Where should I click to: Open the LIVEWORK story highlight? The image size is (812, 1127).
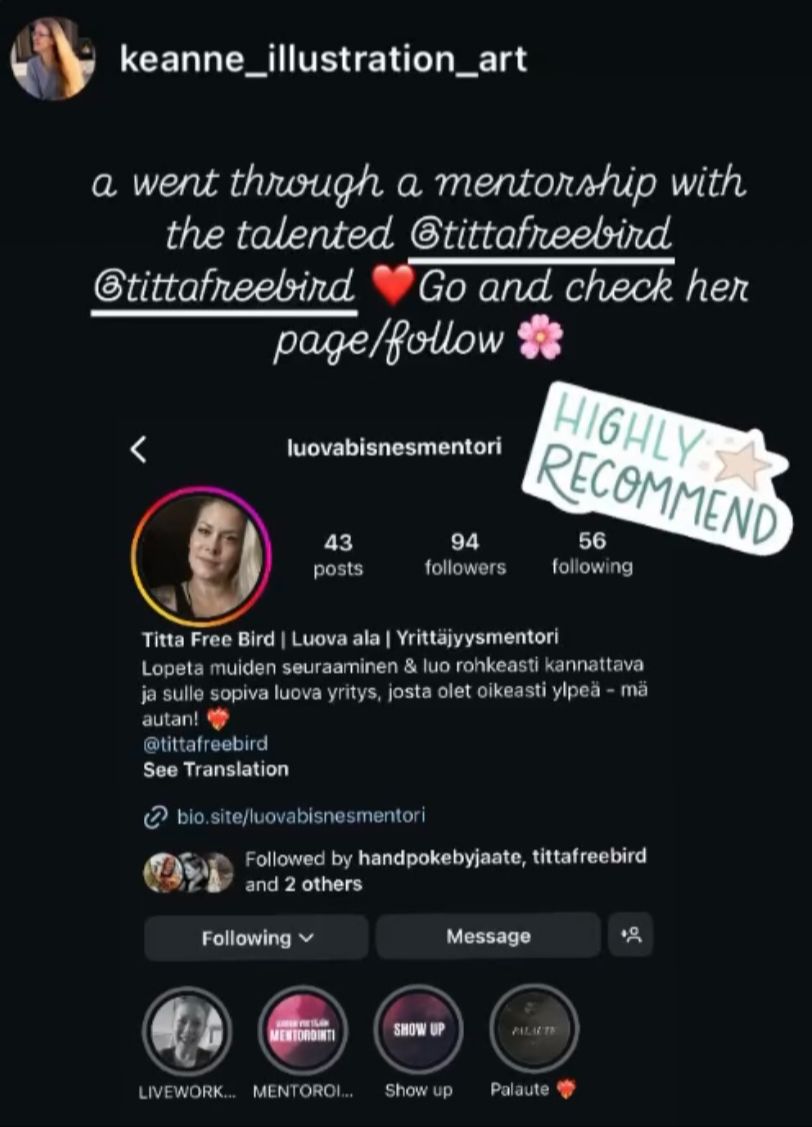click(x=187, y=1031)
